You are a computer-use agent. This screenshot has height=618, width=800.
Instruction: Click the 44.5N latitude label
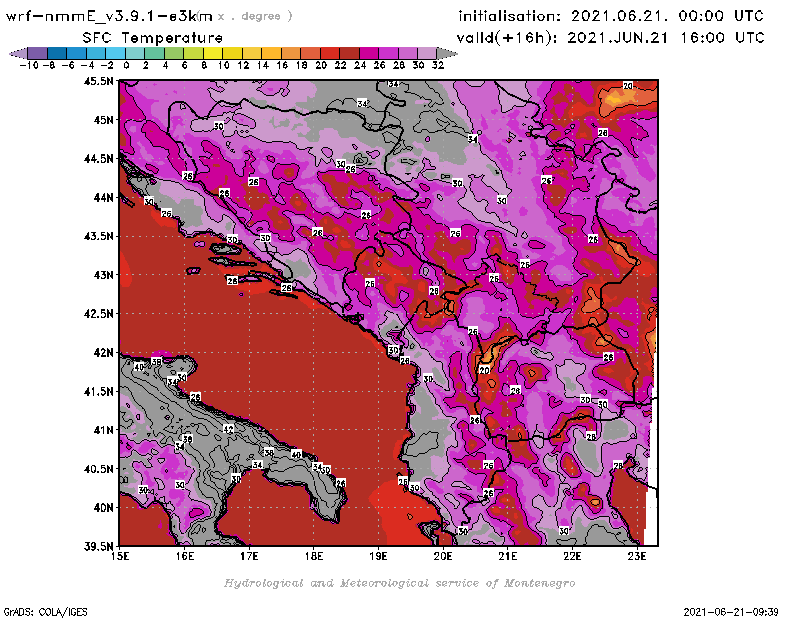point(98,159)
